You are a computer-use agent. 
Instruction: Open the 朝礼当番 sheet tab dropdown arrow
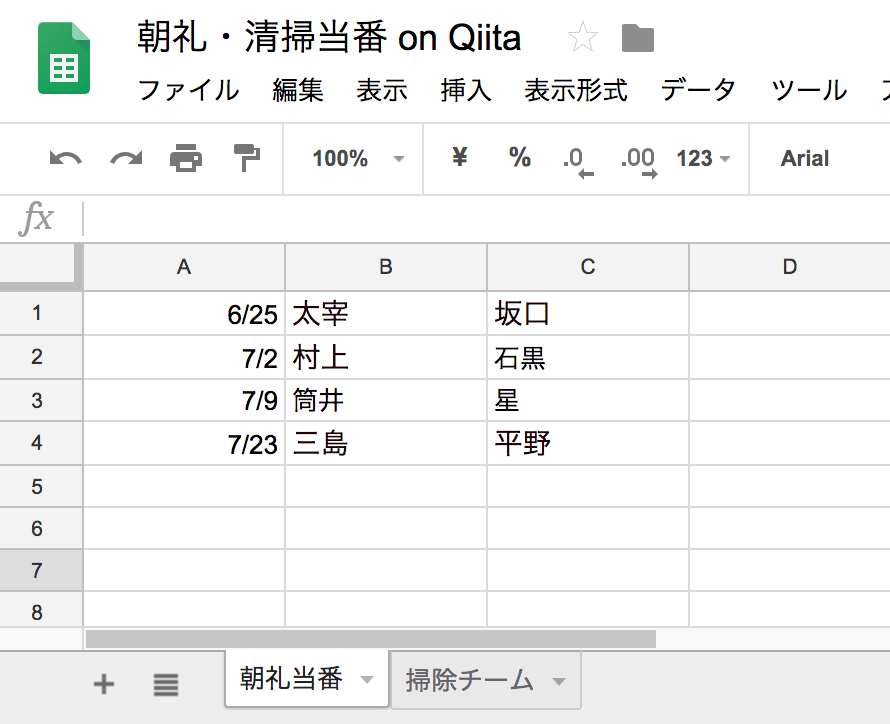(367, 679)
